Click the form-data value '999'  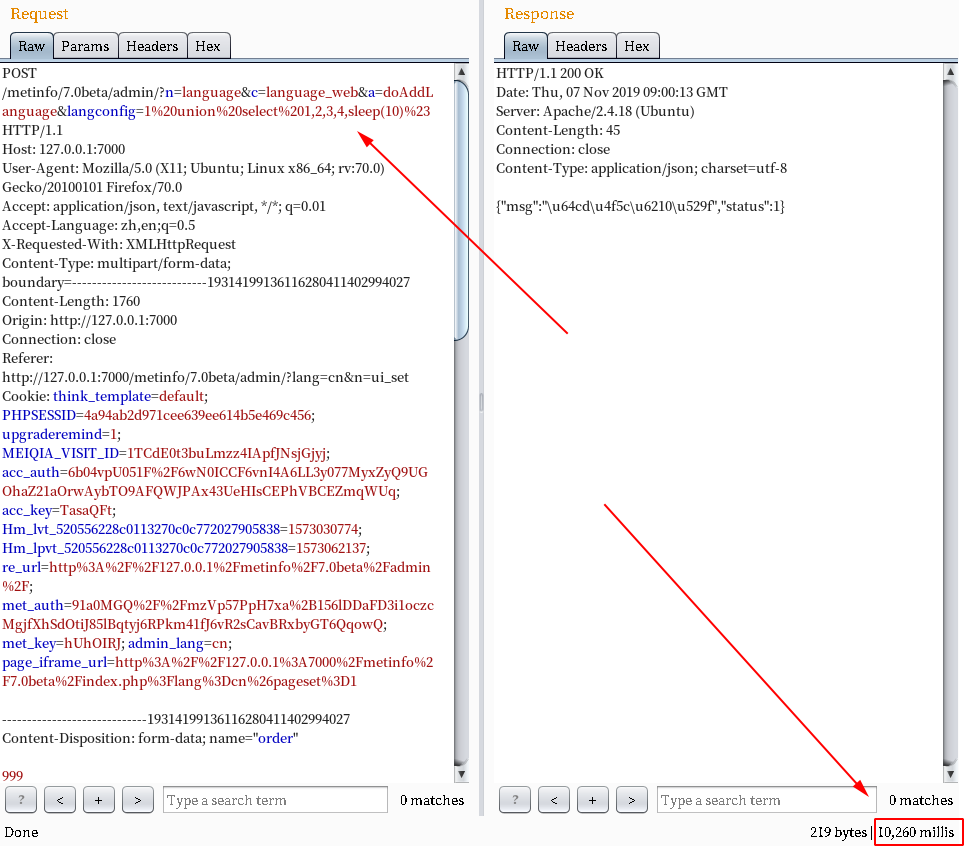[x=12, y=776]
